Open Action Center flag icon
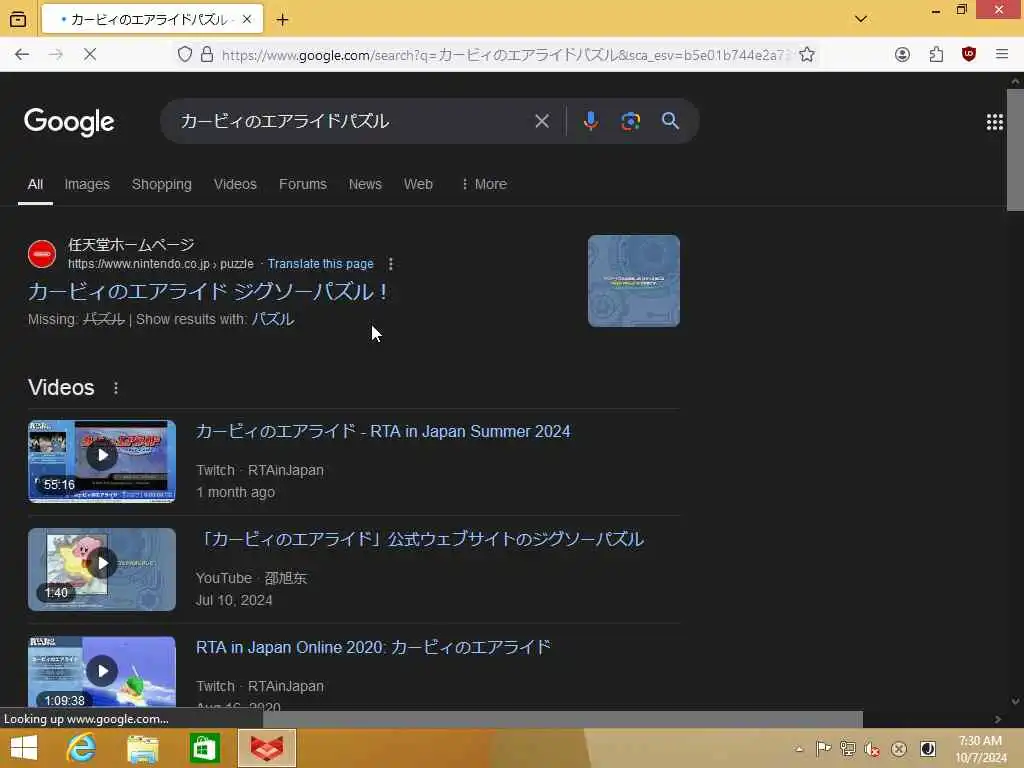This screenshot has width=1024, height=768. click(823, 748)
